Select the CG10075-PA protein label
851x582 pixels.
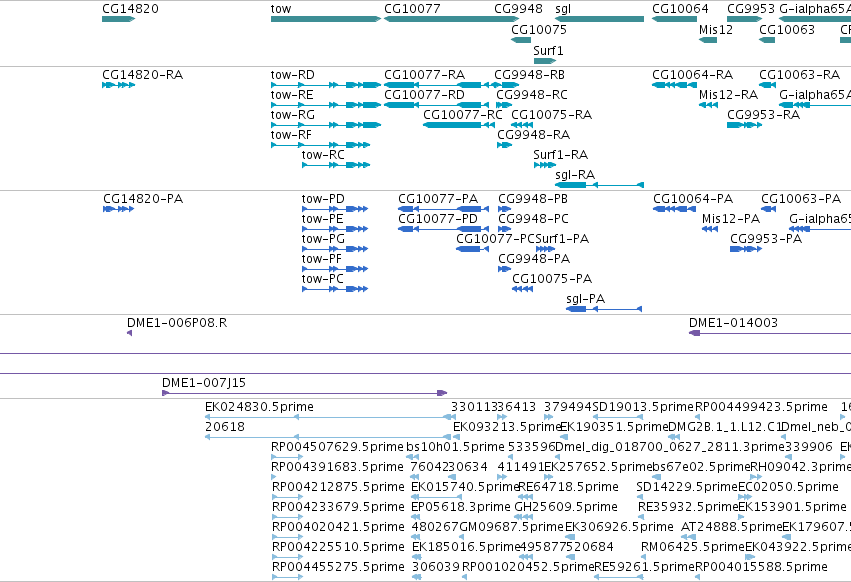tap(552, 279)
